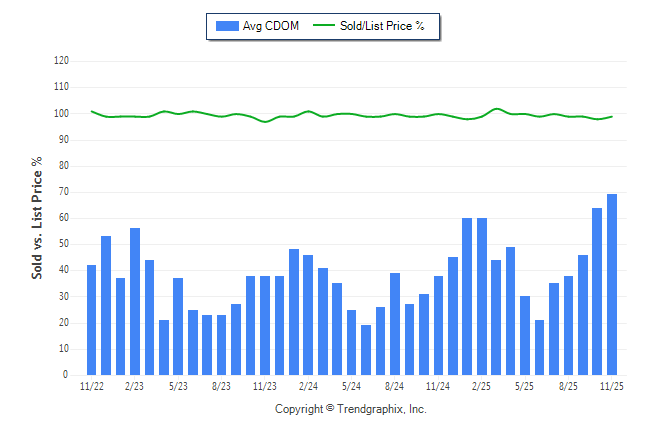Click the 5/23 bar

tap(178, 327)
